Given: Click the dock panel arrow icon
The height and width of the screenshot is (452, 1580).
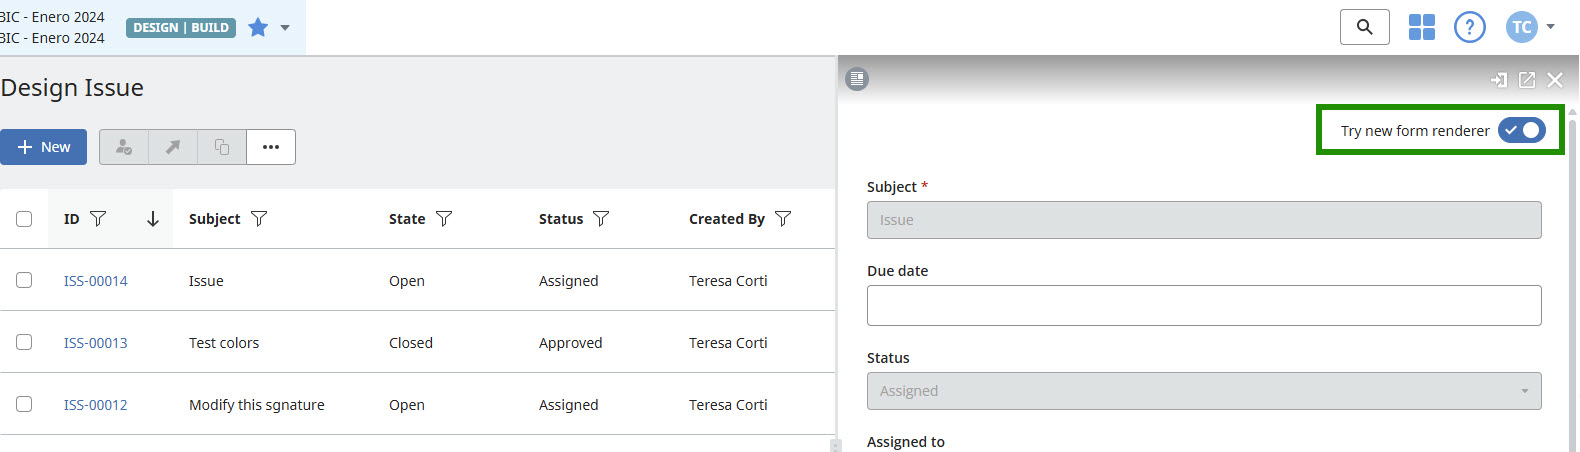Looking at the screenshot, I should [1498, 80].
